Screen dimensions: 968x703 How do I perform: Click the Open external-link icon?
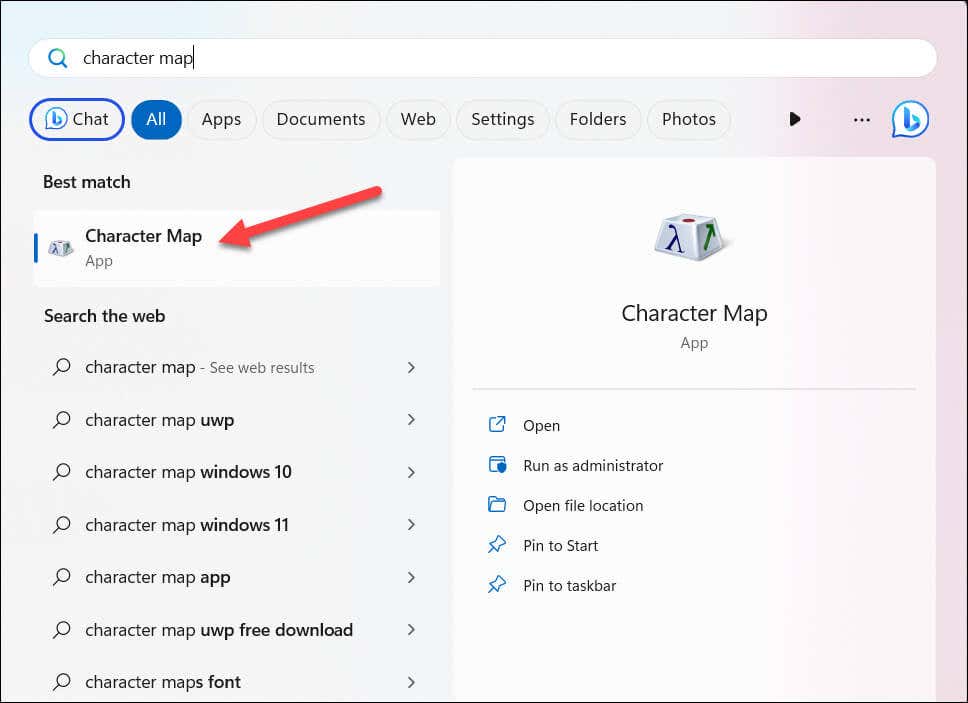pos(497,425)
